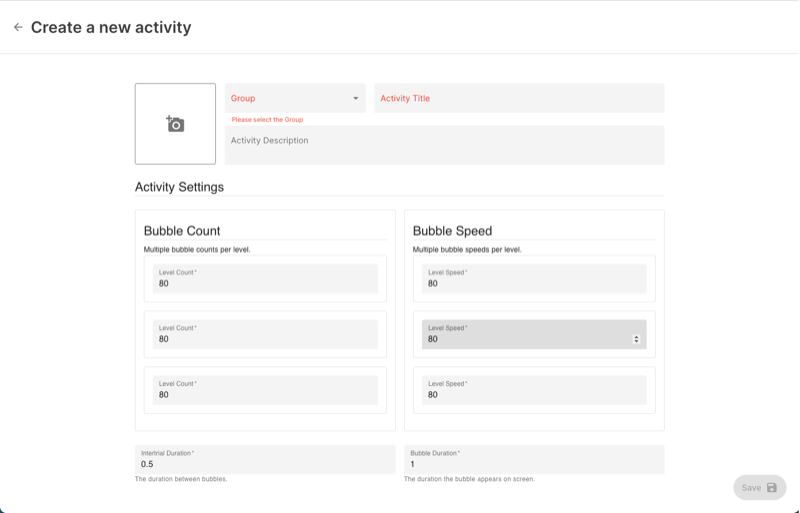This screenshot has width=800, height=513.
Task: Click the first Level Speed field
Action: coord(533,279)
